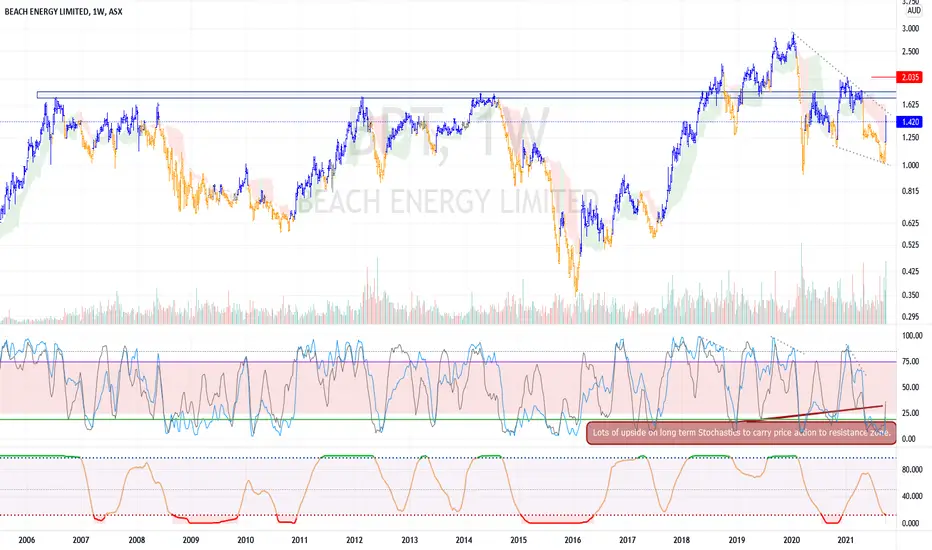Click the 2013 year label on time axis

[x=410, y=540]
